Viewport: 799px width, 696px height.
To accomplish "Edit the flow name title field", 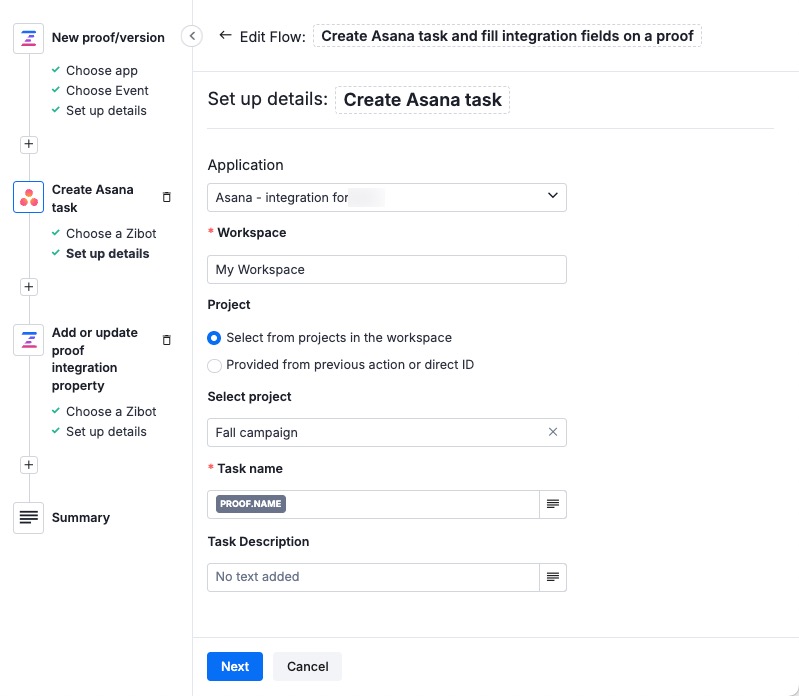I will point(507,36).
